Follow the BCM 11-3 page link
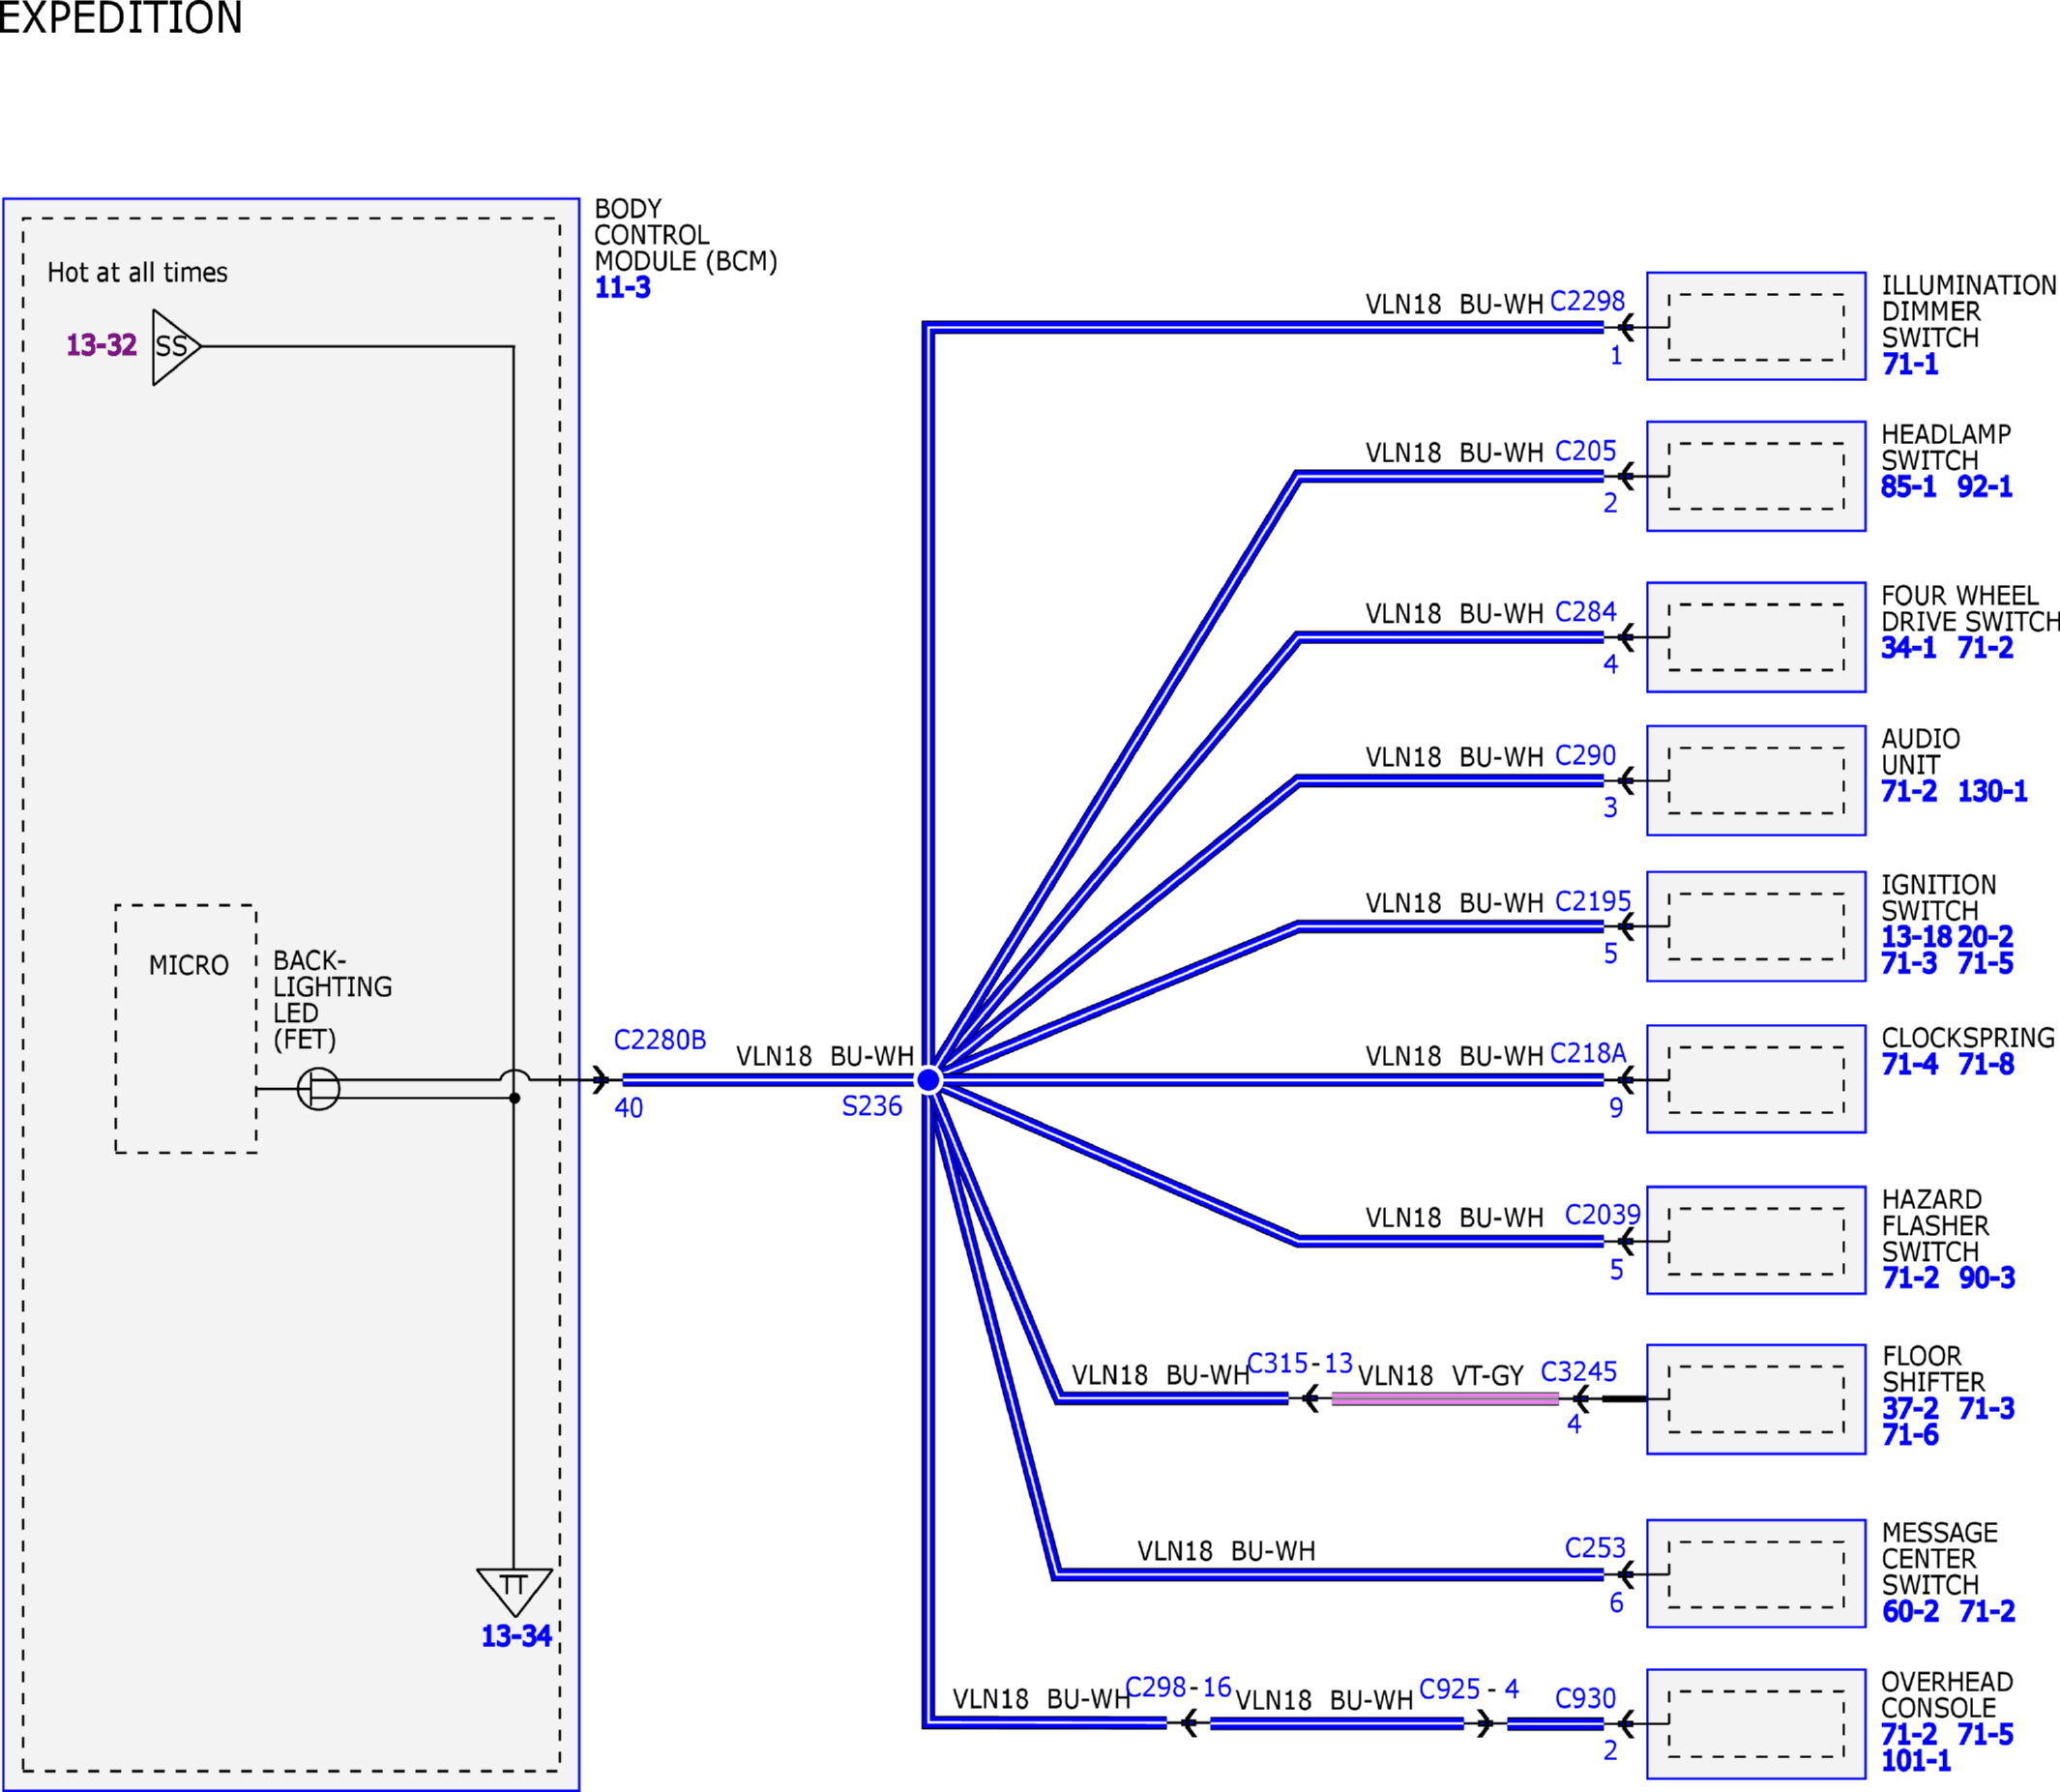Viewport: 2060px width, 1792px height. 622,288
